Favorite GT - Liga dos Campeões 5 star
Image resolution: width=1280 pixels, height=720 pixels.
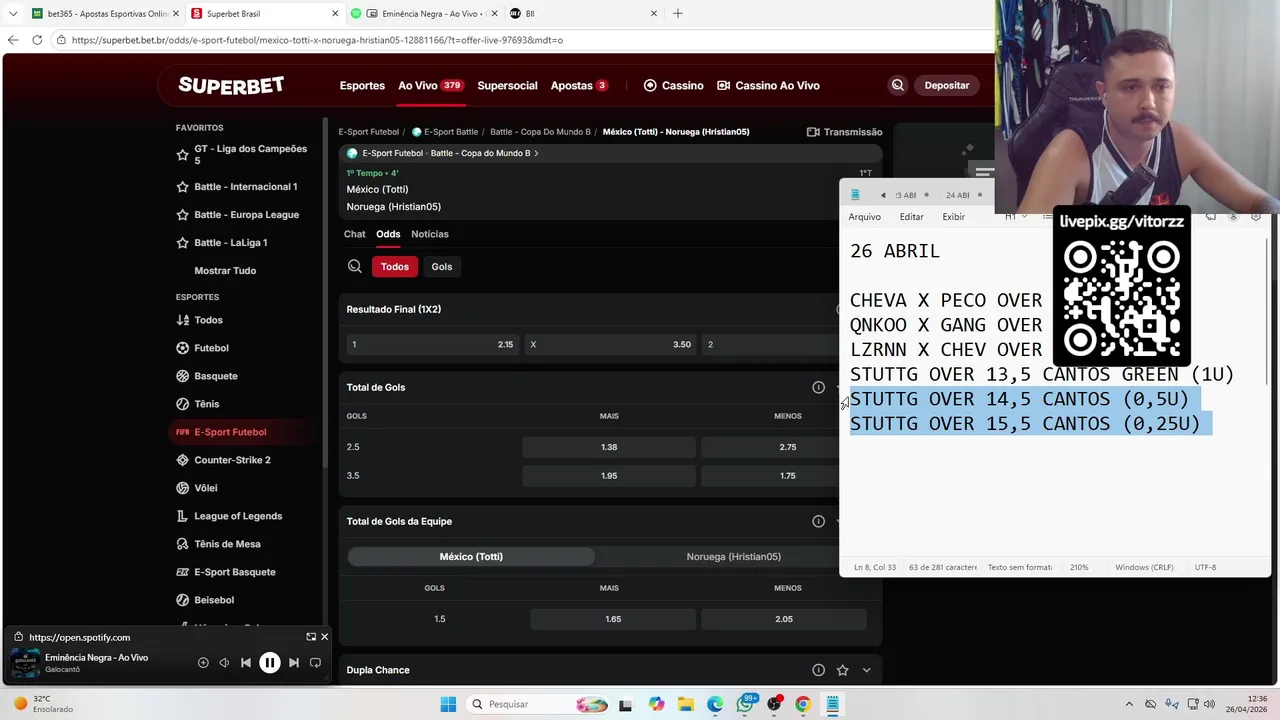tap(182, 155)
